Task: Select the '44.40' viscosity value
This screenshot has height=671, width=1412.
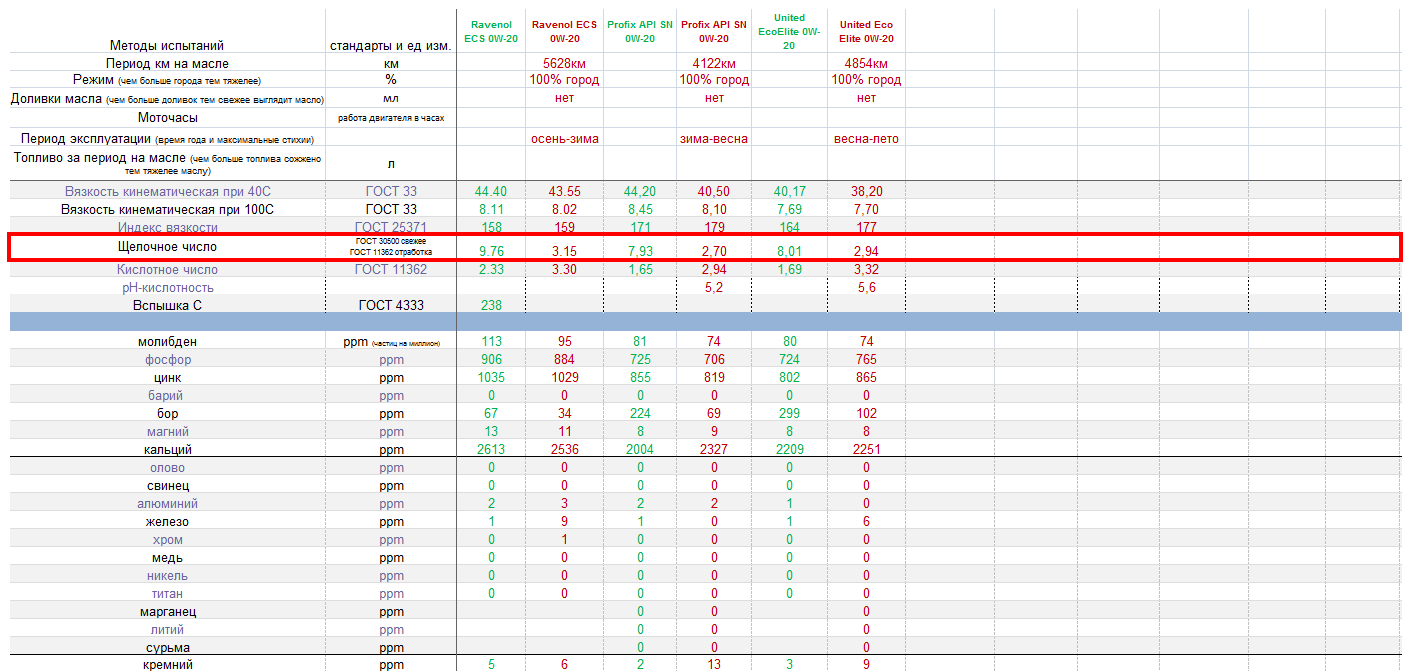Action: coord(491,191)
